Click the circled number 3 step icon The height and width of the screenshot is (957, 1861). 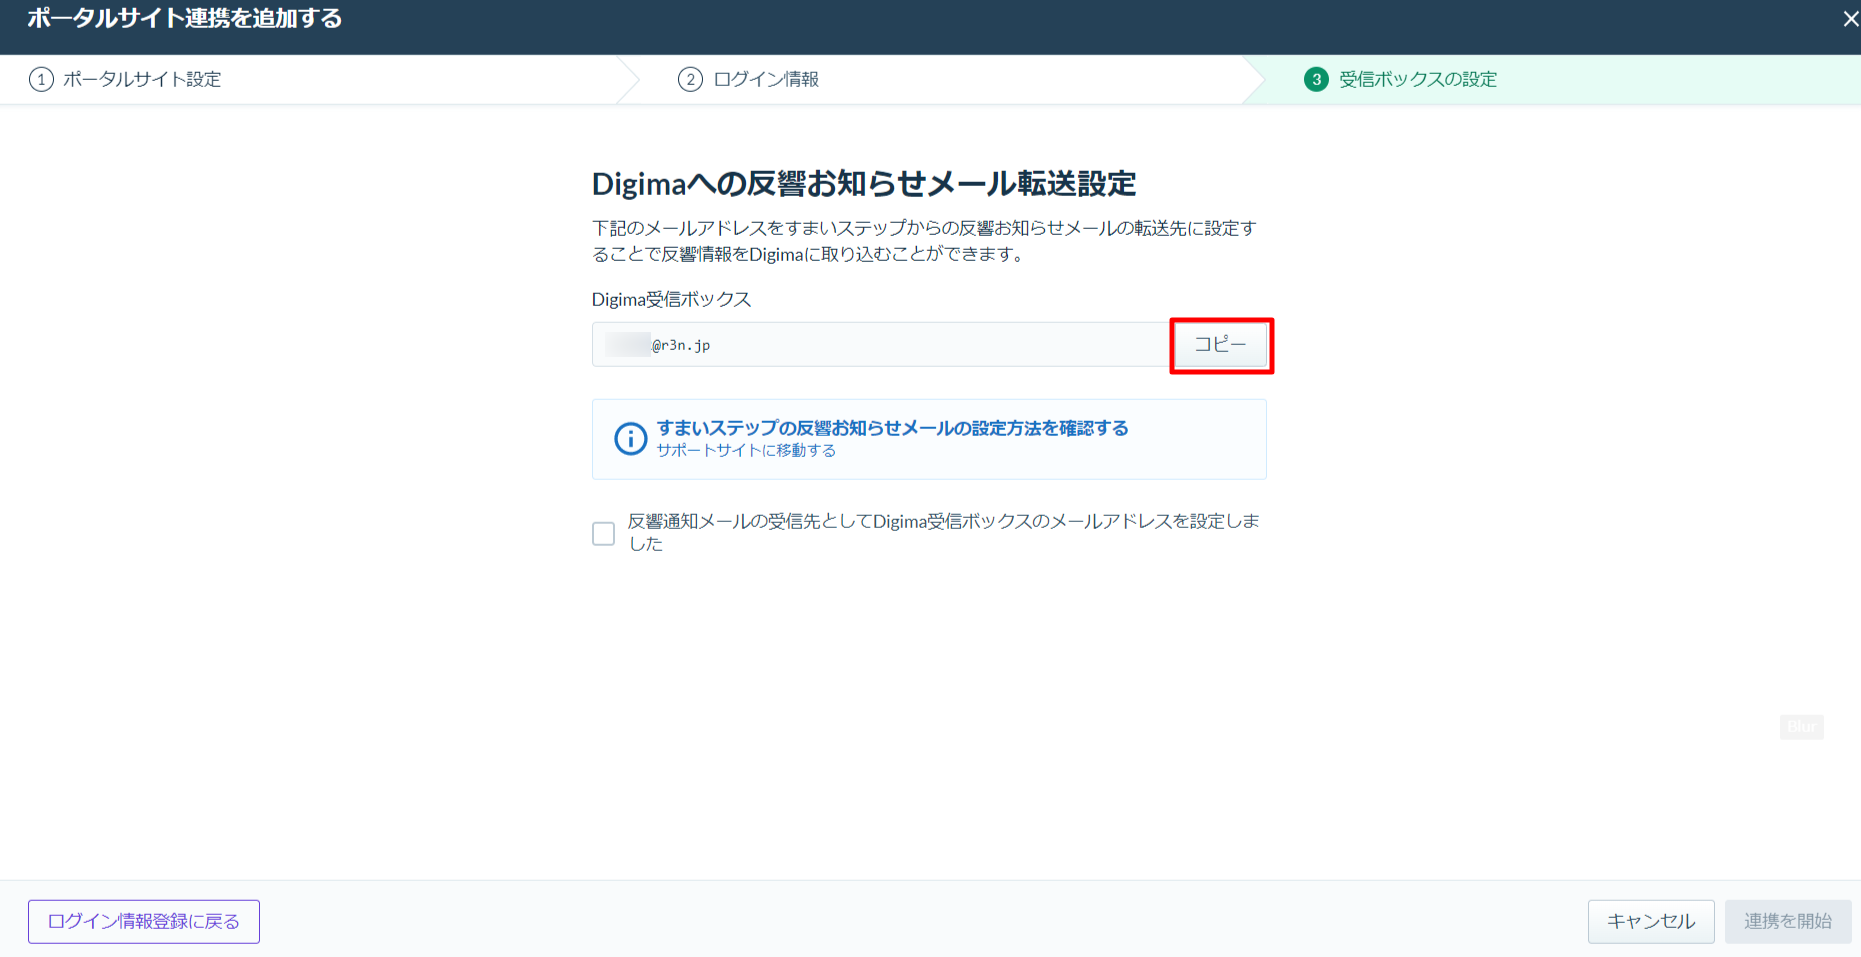[1316, 79]
